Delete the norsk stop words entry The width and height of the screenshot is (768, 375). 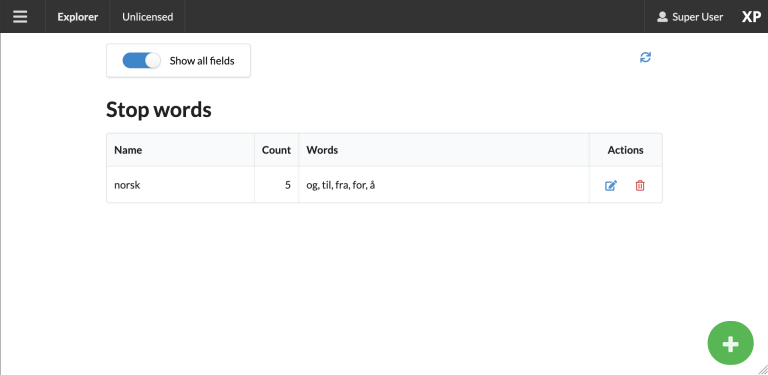coord(640,186)
